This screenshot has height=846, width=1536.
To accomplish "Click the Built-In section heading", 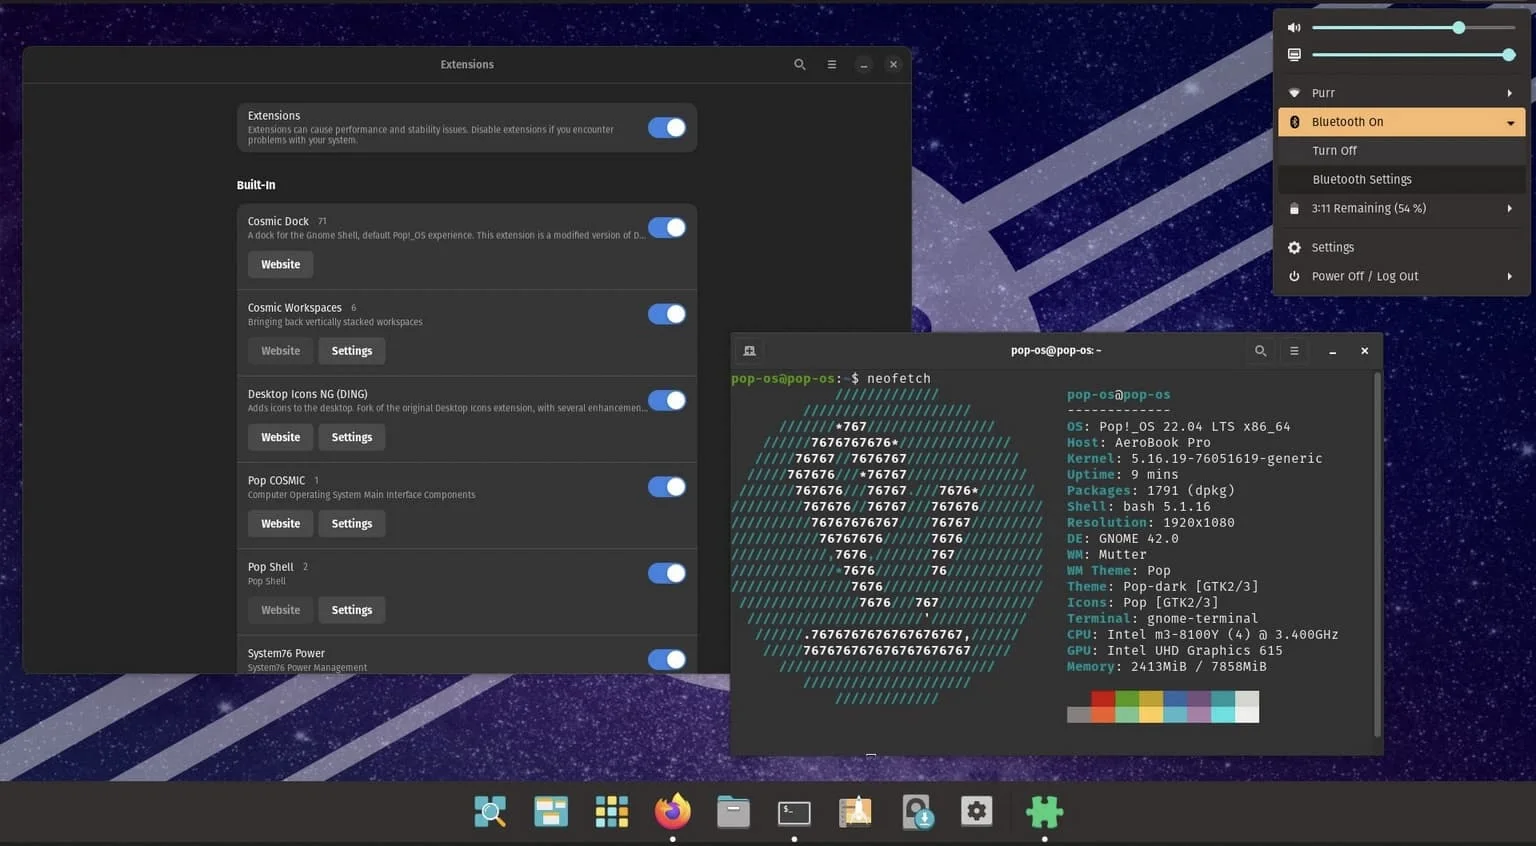I will click(256, 185).
